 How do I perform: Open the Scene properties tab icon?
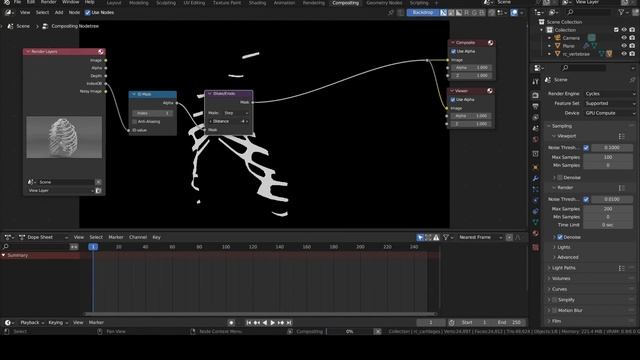[x=536, y=129]
